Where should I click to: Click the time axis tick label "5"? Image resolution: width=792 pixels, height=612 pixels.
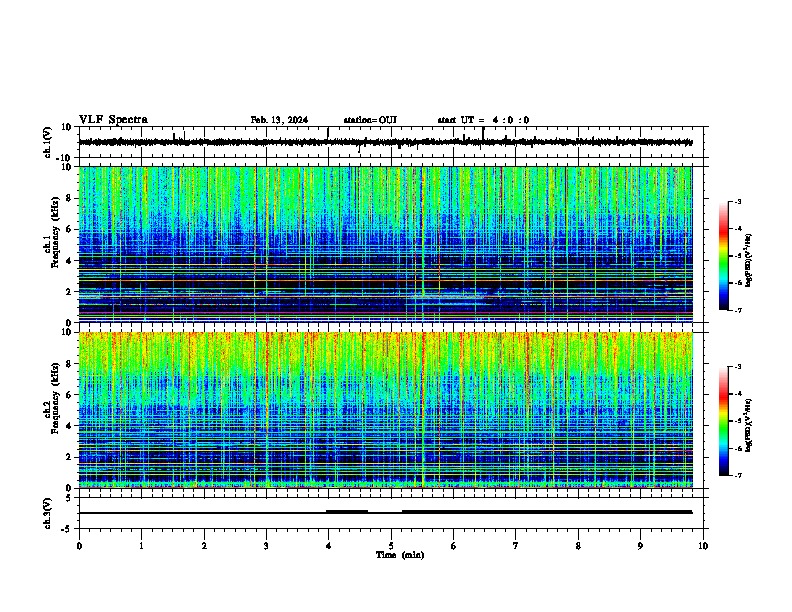tap(391, 546)
